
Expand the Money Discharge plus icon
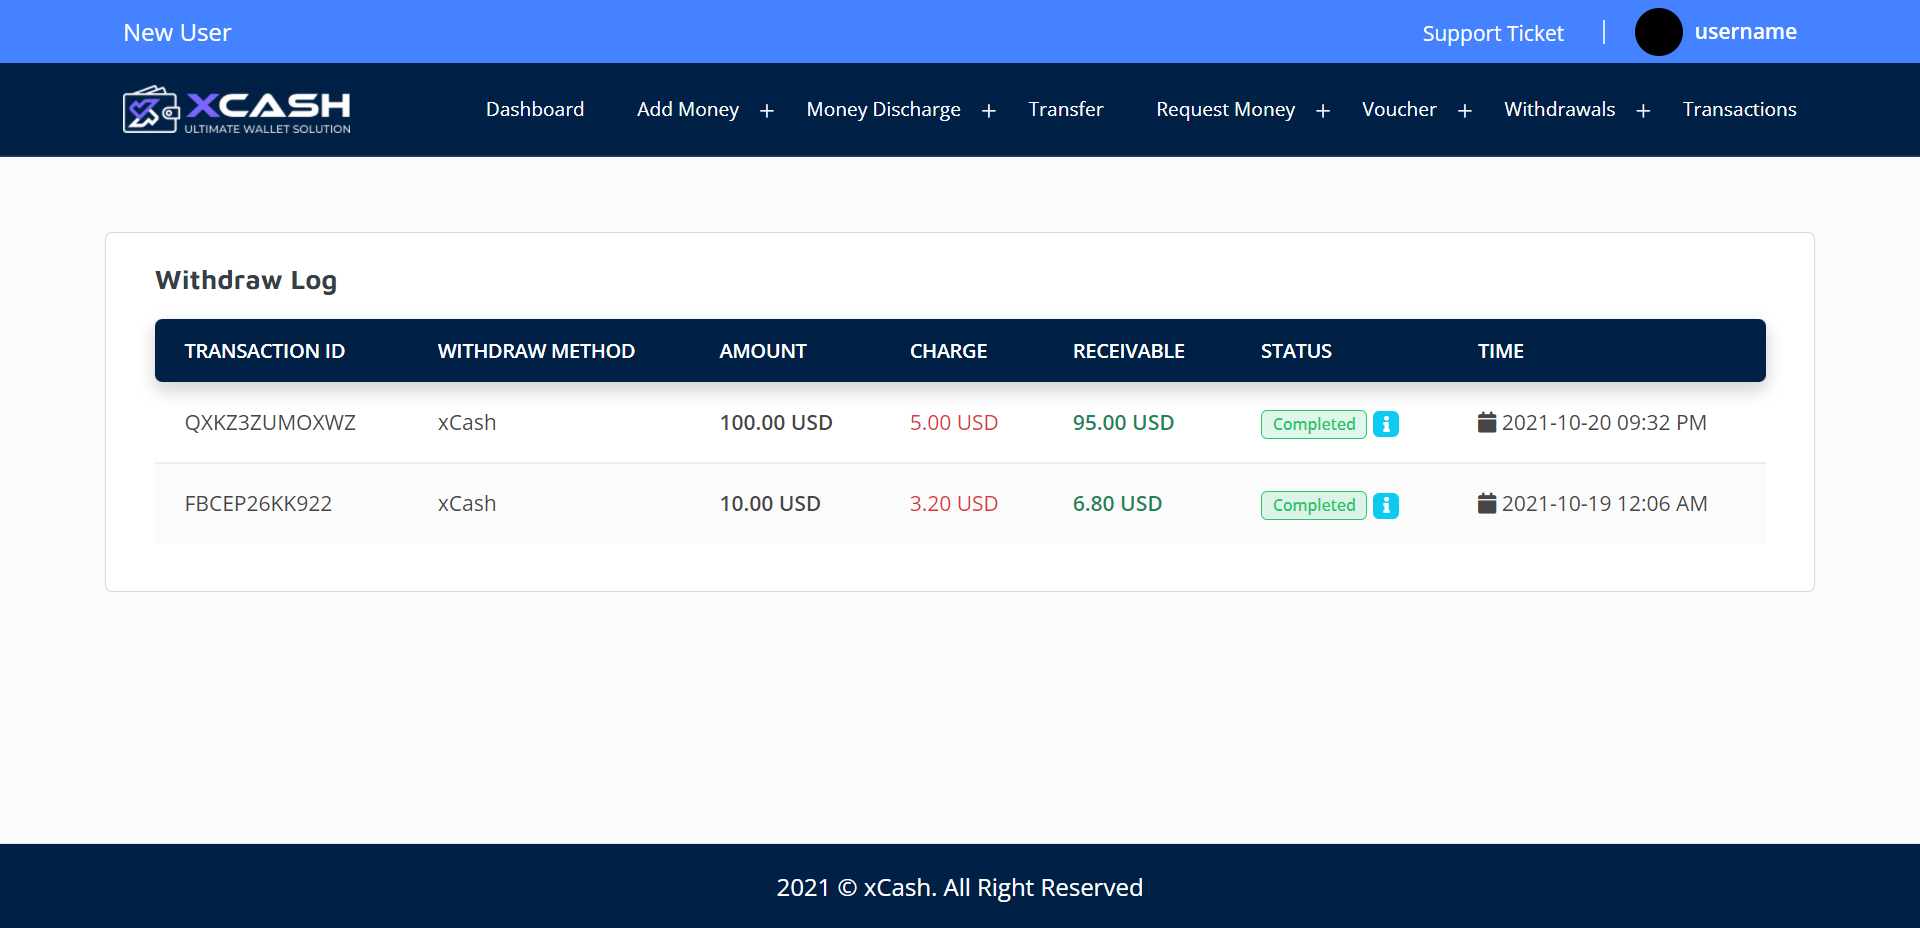989,111
